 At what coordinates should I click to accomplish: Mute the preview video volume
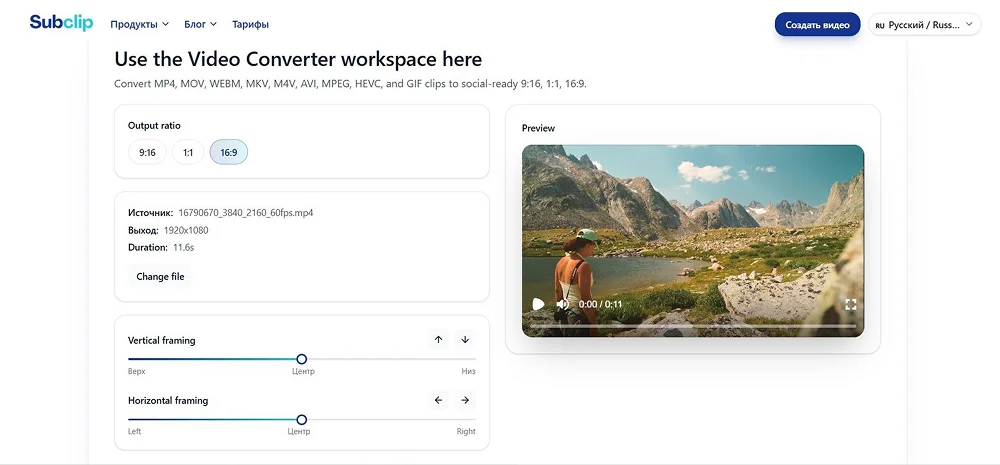(x=562, y=304)
